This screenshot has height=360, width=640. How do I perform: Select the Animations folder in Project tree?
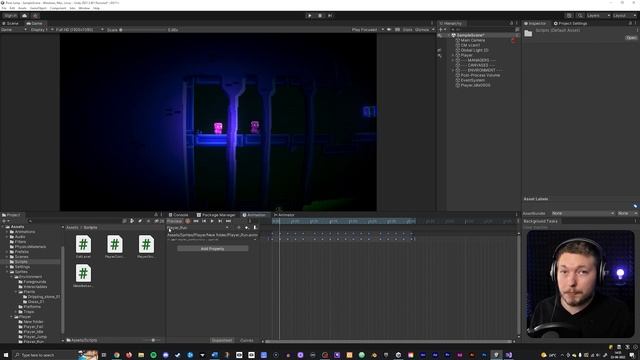point(25,232)
